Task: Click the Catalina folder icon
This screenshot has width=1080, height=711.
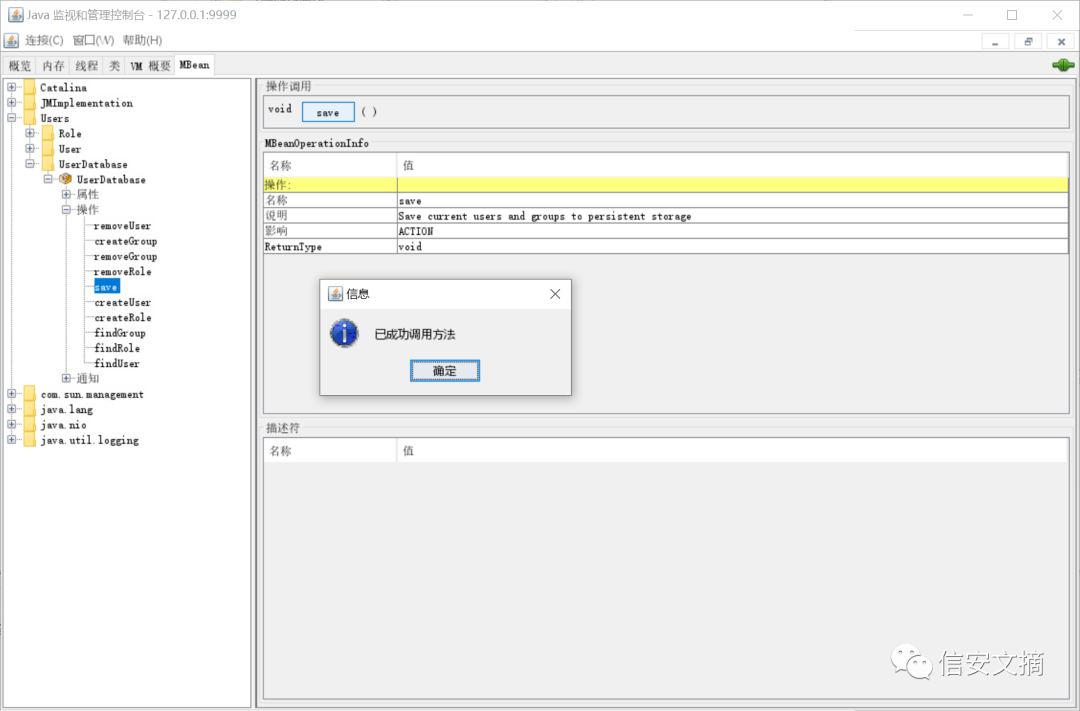Action: pyautogui.click(x=30, y=87)
